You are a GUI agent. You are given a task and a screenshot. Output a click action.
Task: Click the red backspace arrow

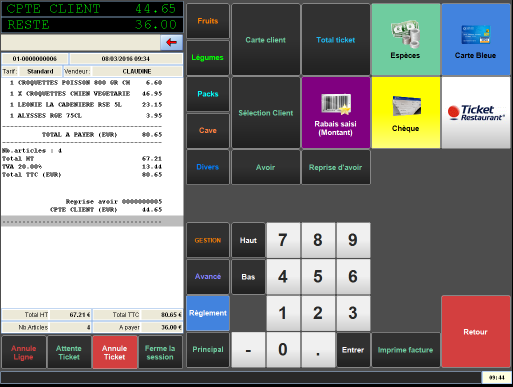[171, 42]
